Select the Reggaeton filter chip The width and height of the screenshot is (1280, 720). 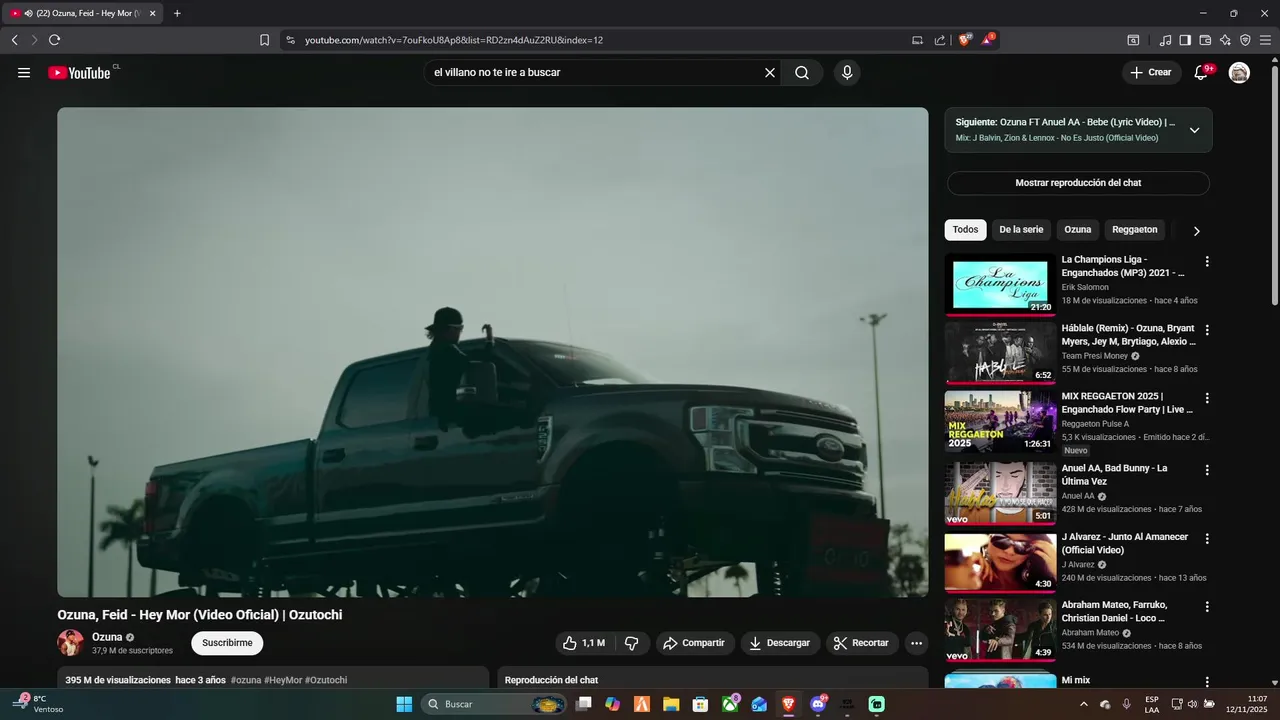tap(1135, 230)
